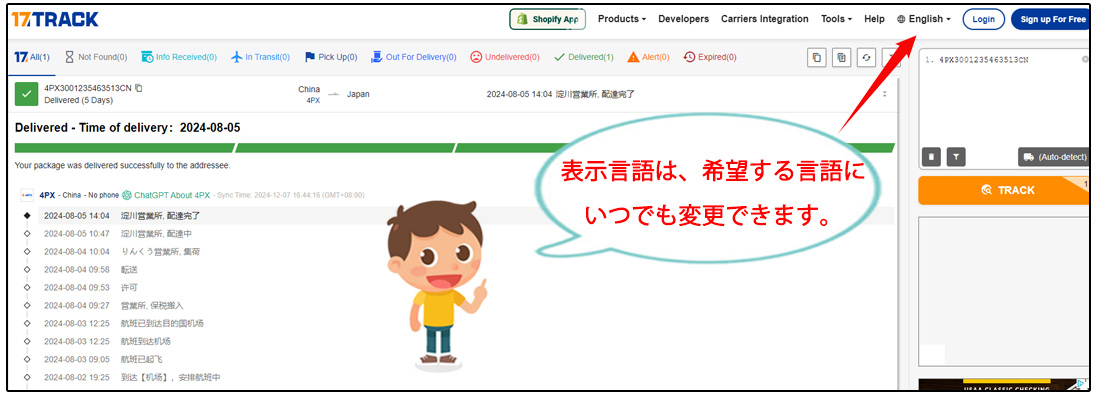Open the English language dropdown
The image size is (1100, 400).
tap(924, 19)
